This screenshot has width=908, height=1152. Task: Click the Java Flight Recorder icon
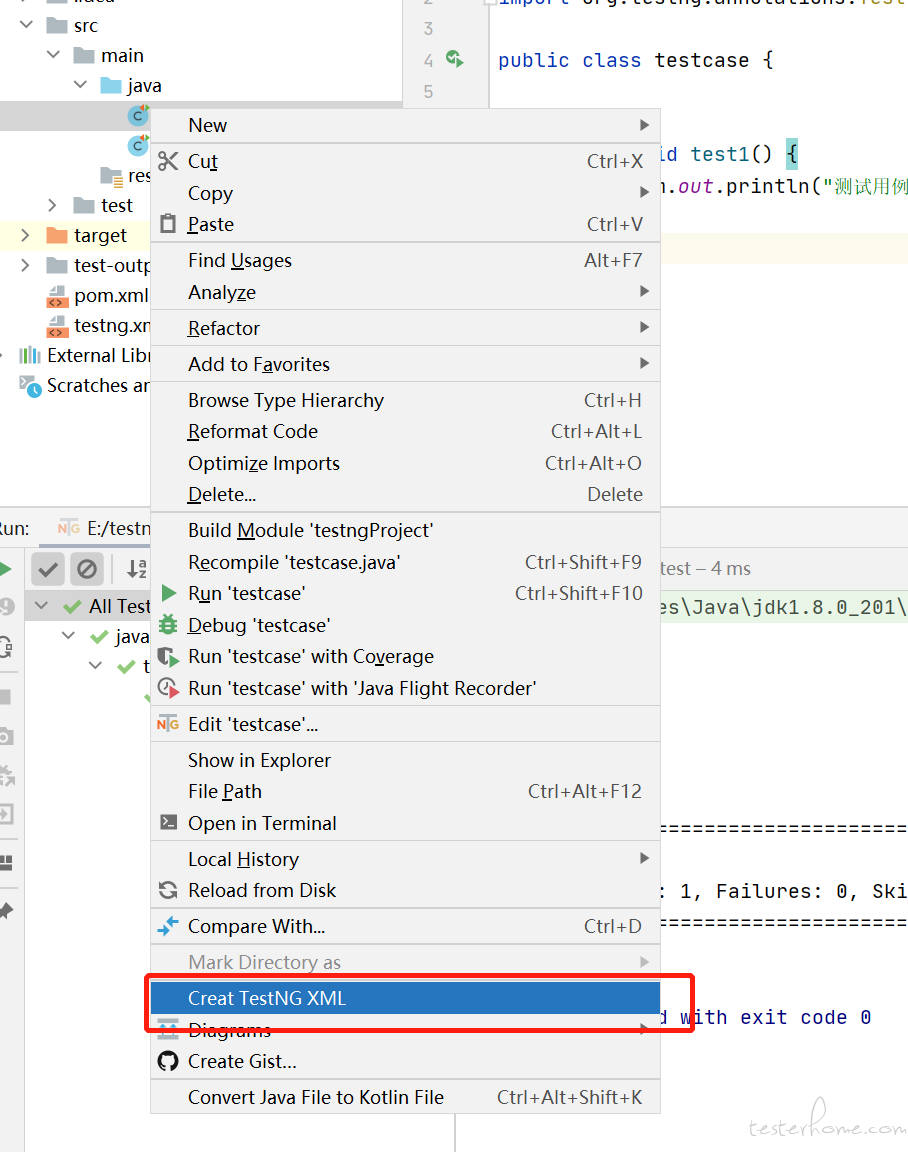168,688
